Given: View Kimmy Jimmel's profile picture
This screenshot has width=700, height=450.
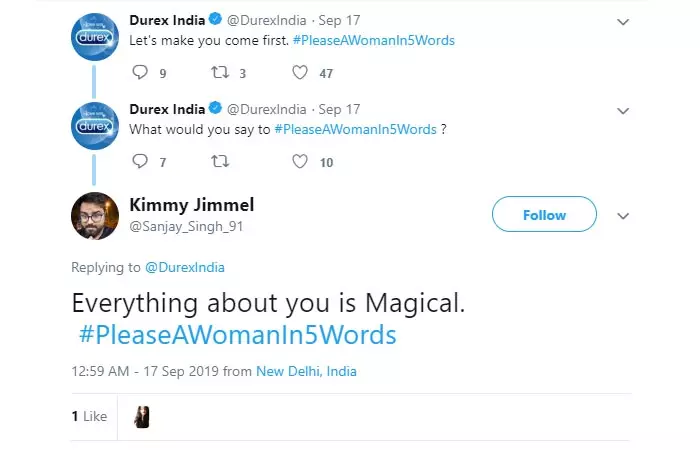Looking at the screenshot, I should pos(96,215).
